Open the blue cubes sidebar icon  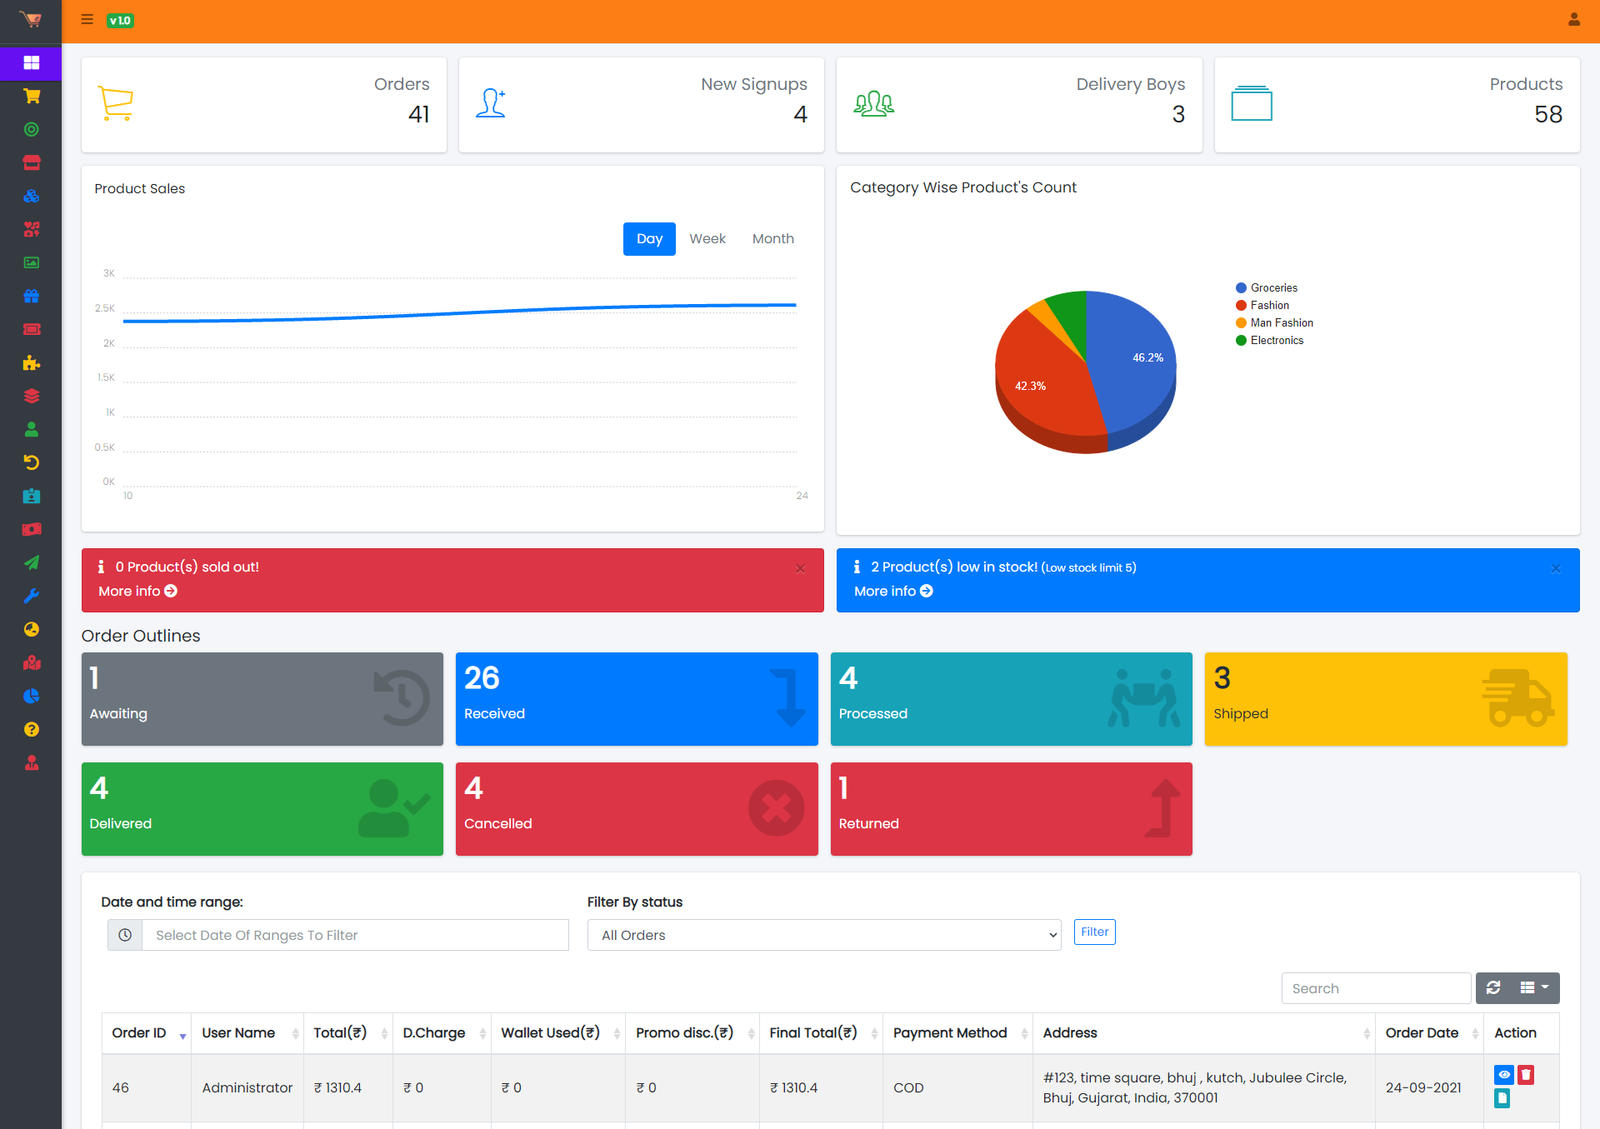tap(31, 196)
